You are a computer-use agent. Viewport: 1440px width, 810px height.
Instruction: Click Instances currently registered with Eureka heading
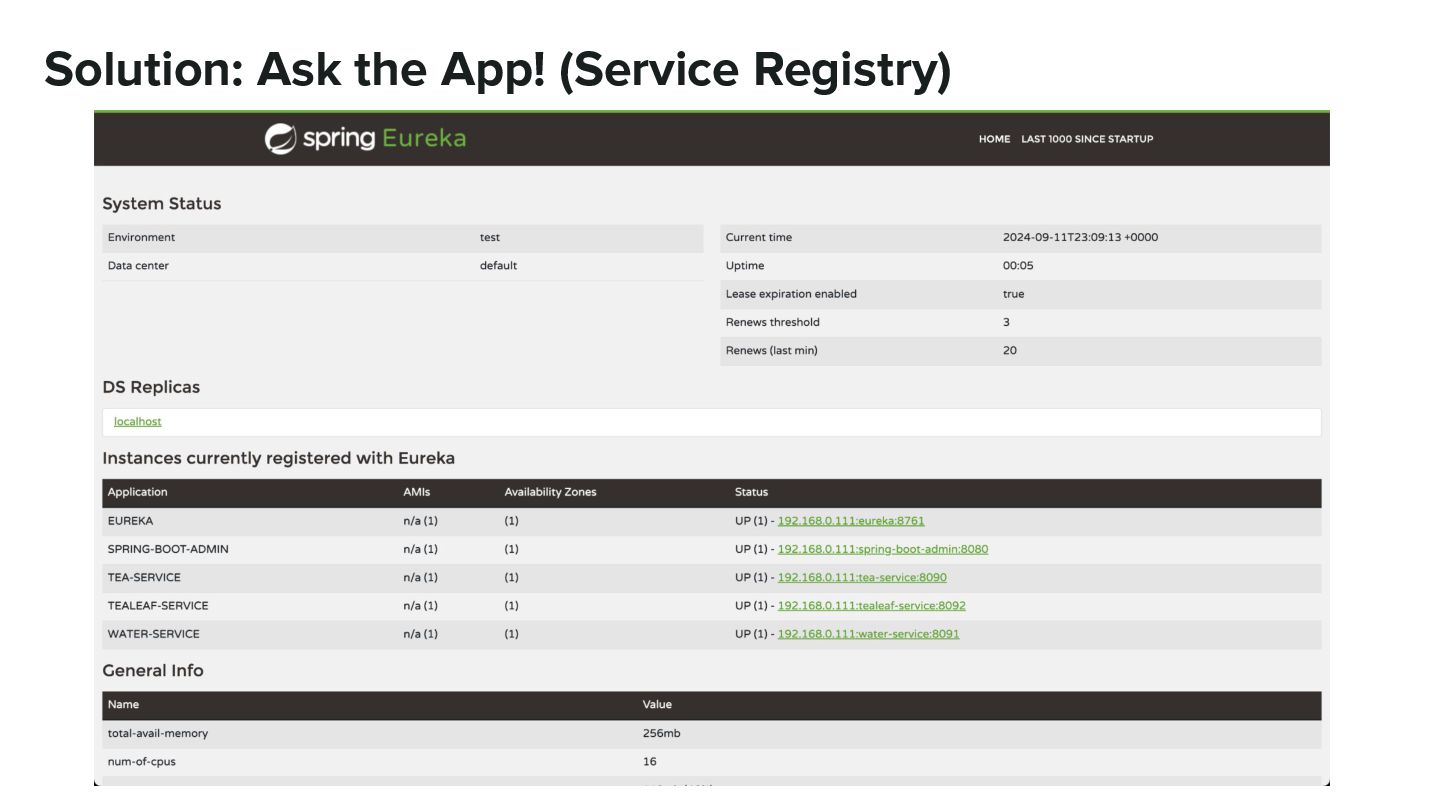coord(278,458)
